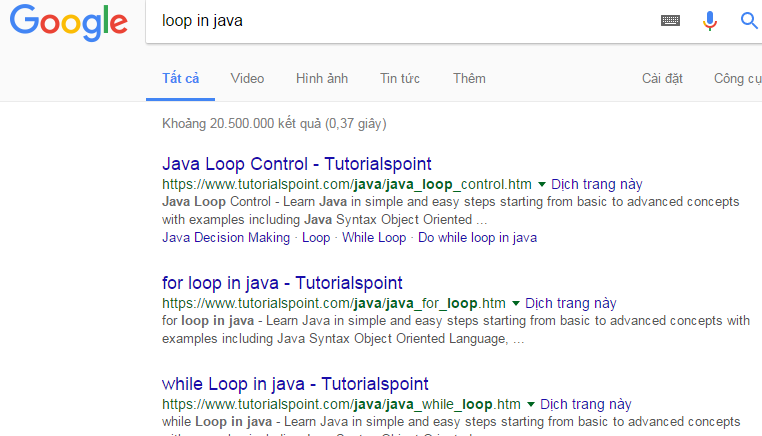Select the 'Tất cả' tab
762x436 pixels.
[x=180, y=78]
